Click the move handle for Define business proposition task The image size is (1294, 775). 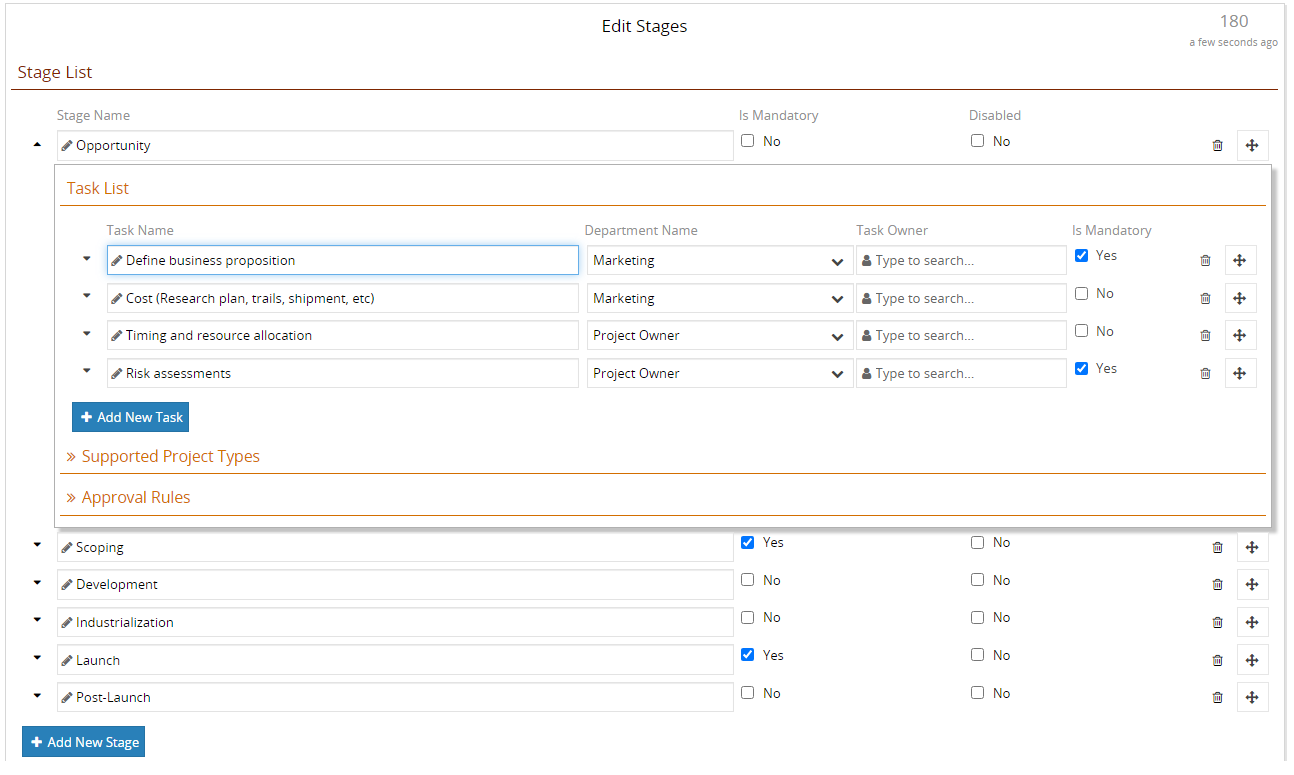pyautogui.click(x=1240, y=261)
